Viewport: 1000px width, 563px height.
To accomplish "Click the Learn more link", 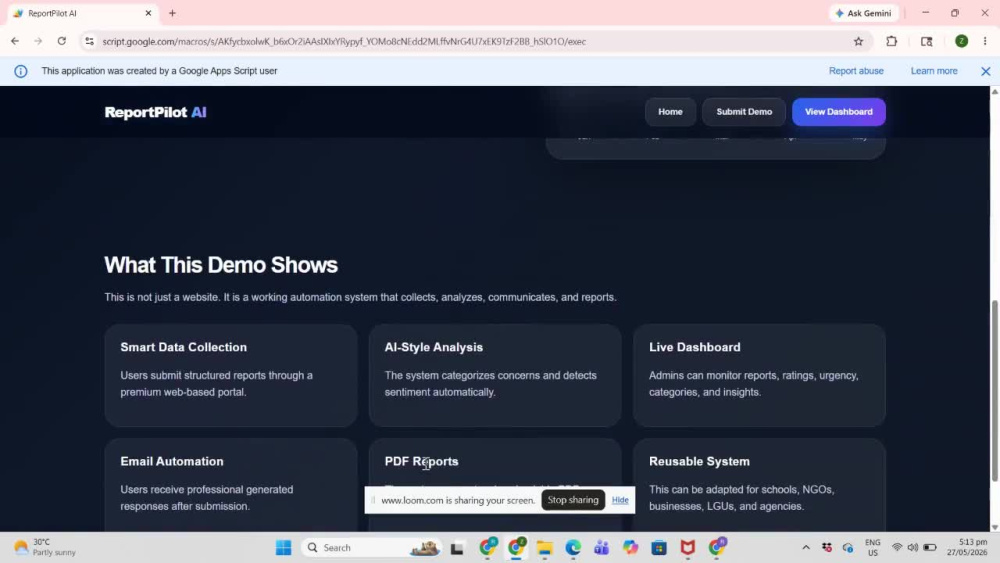I will [934, 71].
